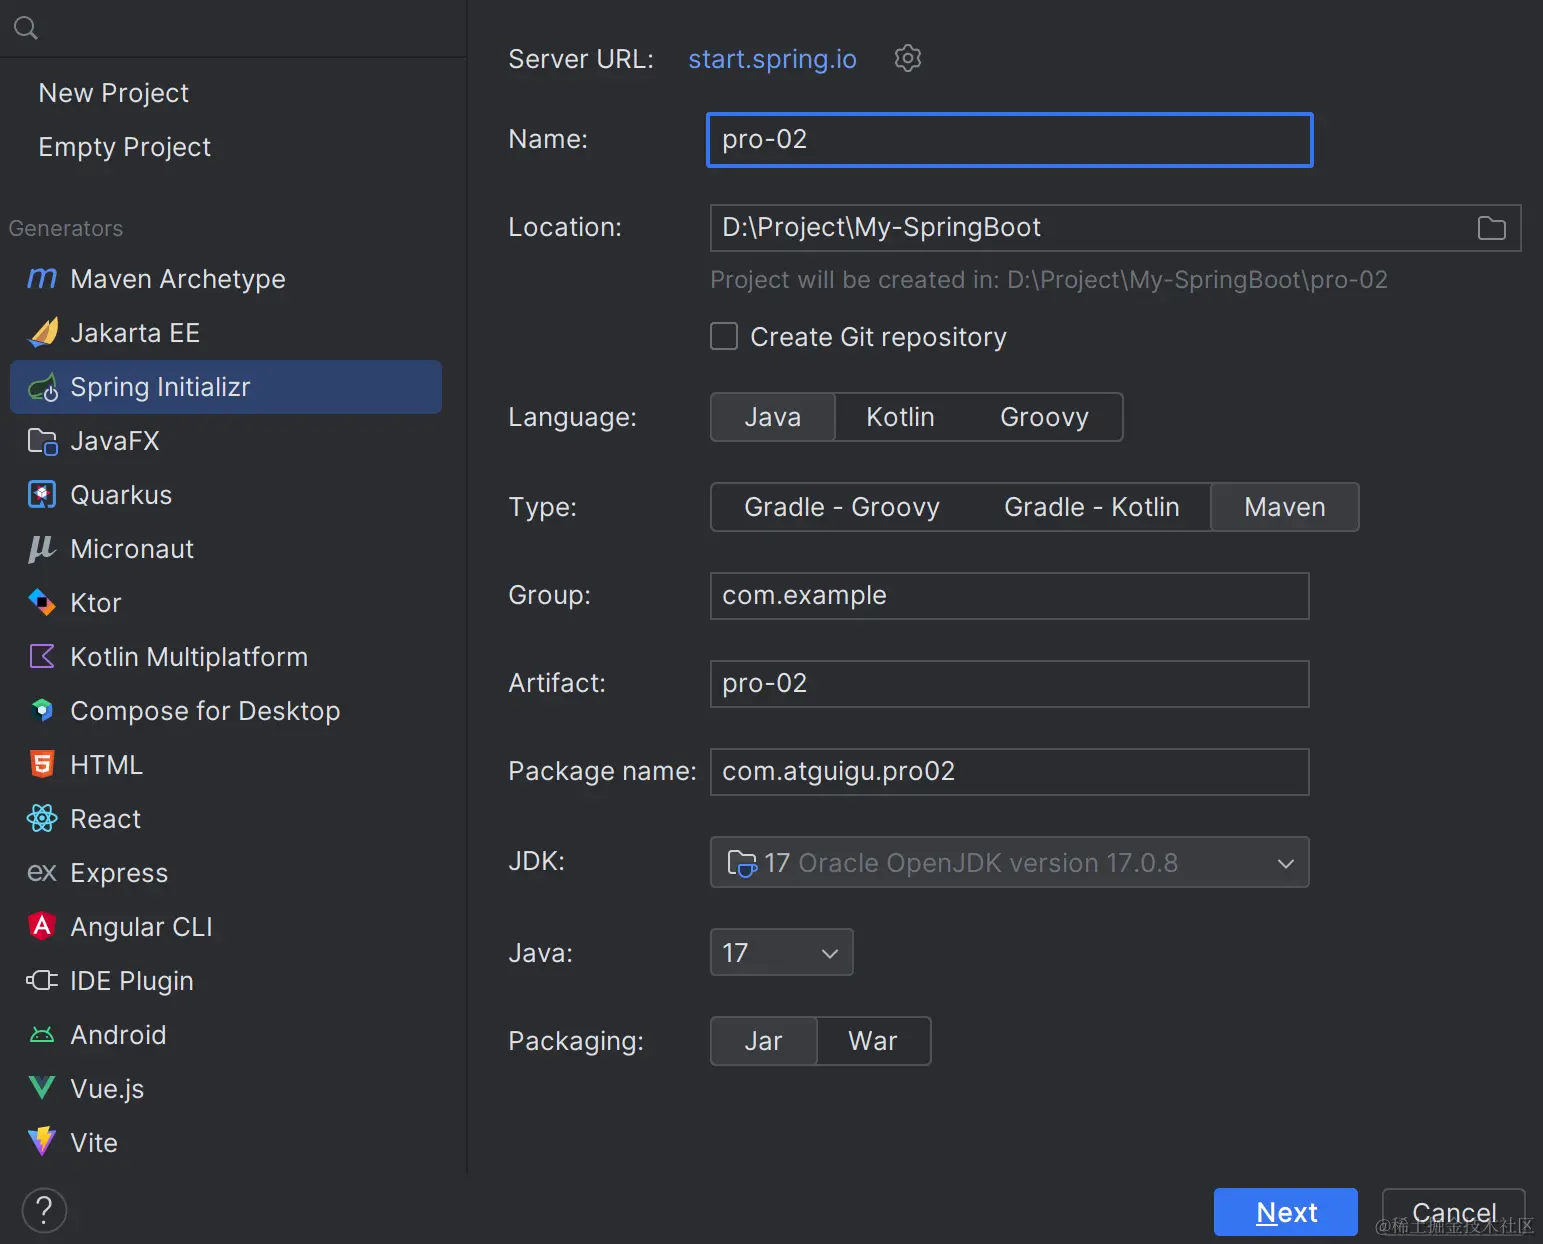Choose IDE Plugin generator label

[x=131, y=981]
